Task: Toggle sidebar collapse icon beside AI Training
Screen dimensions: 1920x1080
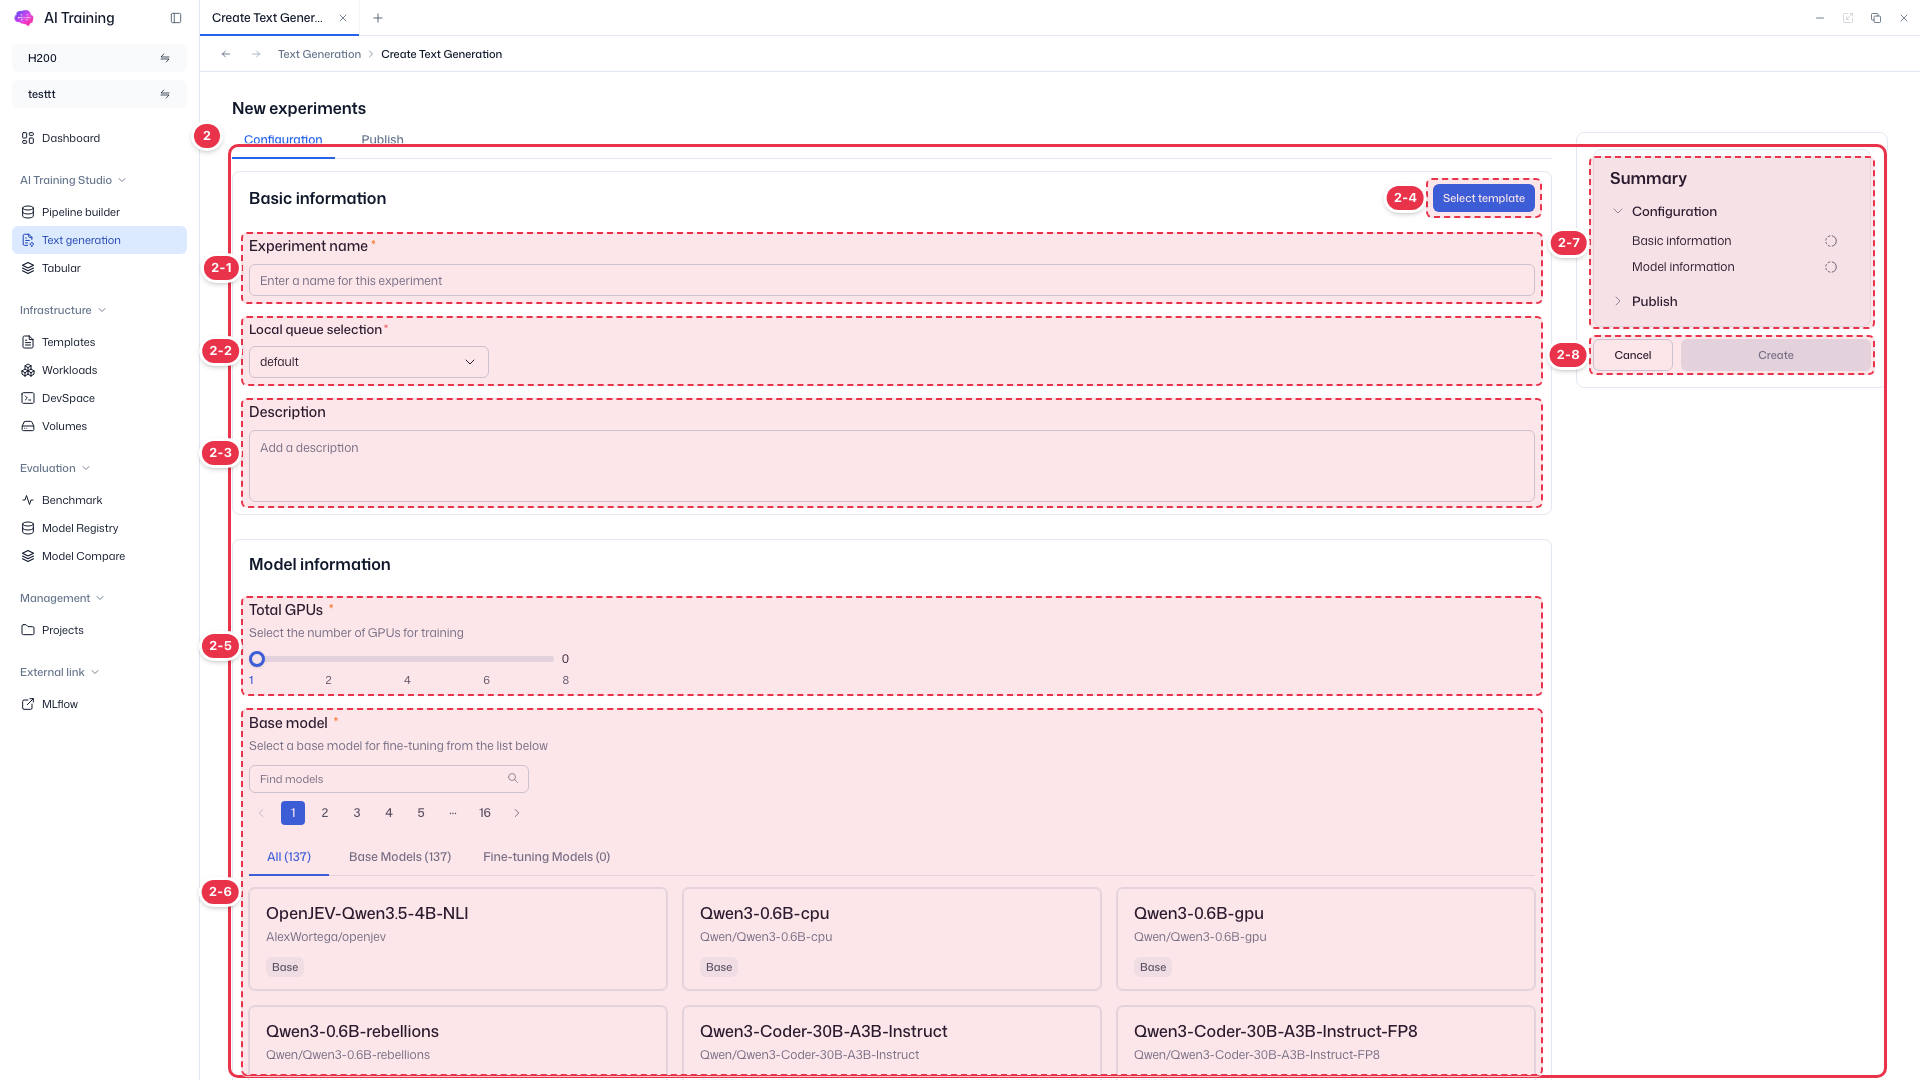Action: (x=176, y=18)
